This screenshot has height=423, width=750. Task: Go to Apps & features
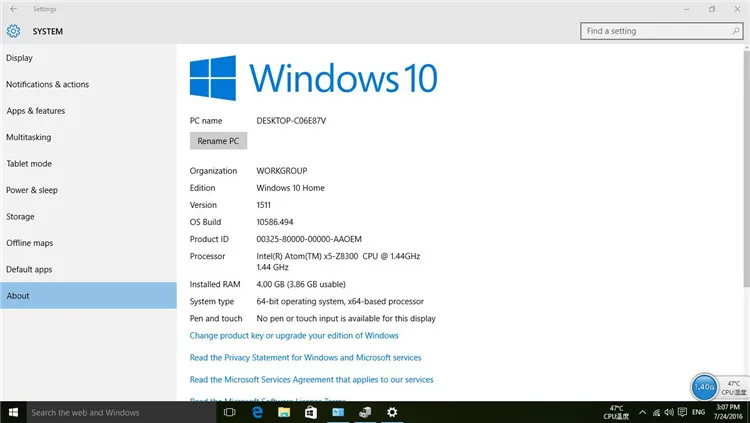pyautogui.click(x=88, y=111)
